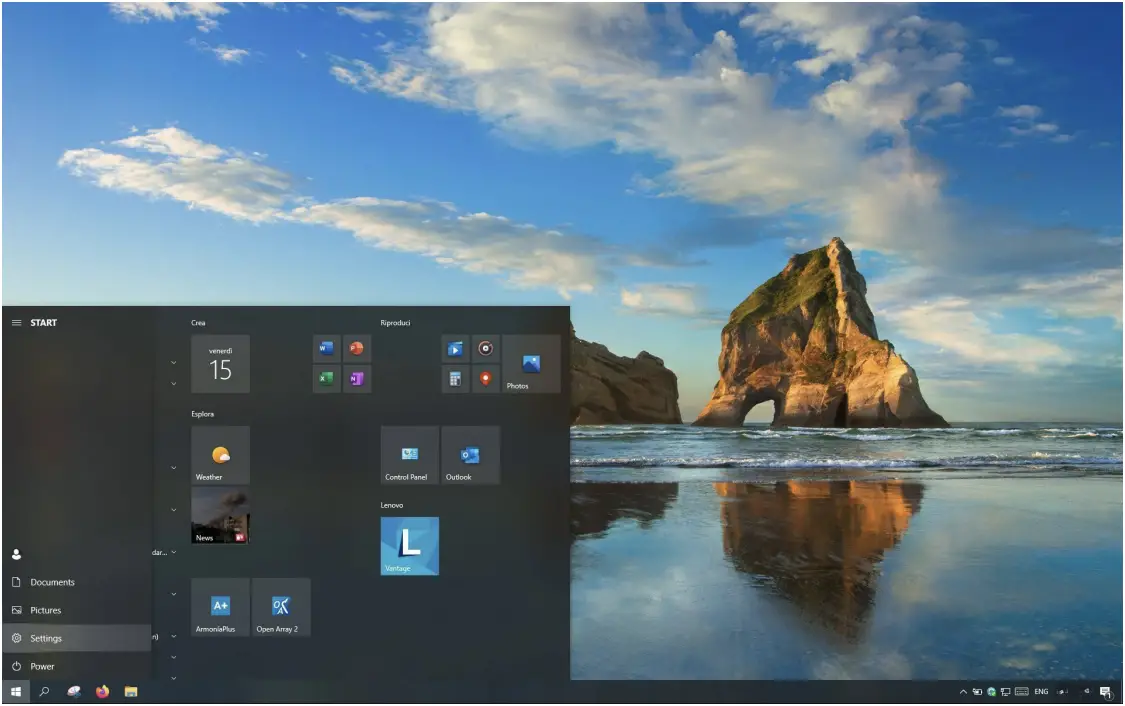Open File Explorer from the taskbar
1125x706 pixels.
(x=131, y=692)
